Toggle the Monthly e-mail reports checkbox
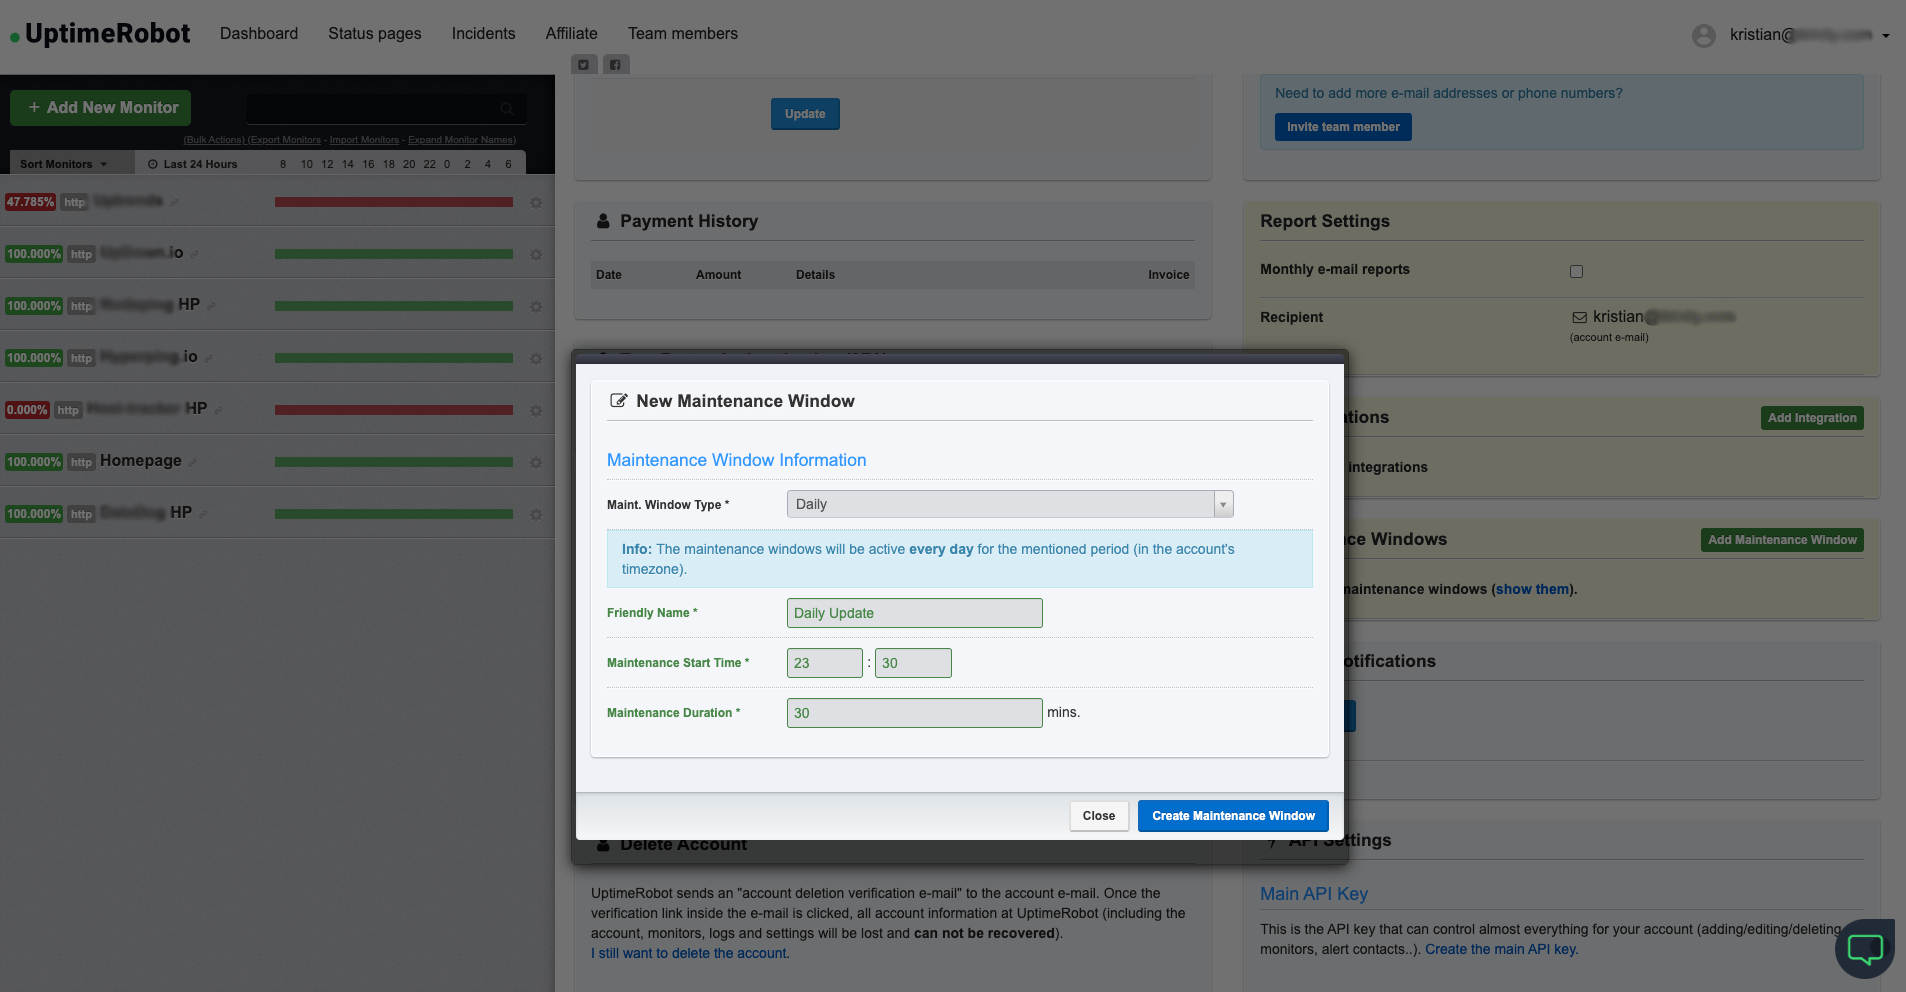 pos(1576,271)
